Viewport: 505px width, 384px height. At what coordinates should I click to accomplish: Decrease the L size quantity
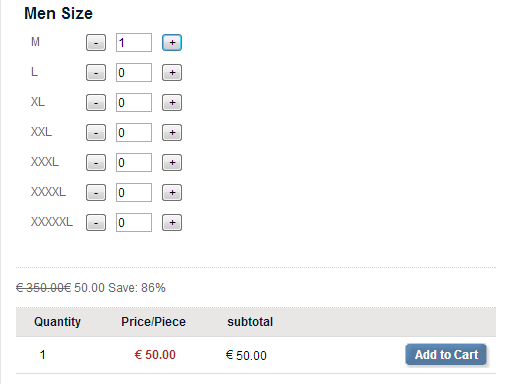96,73
